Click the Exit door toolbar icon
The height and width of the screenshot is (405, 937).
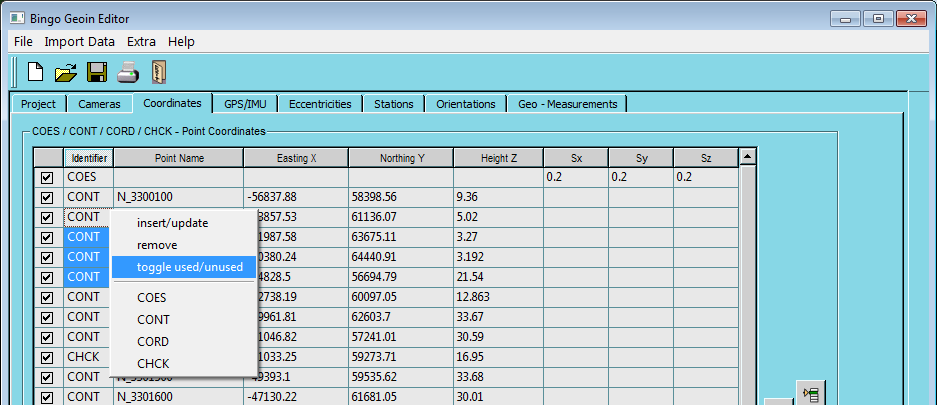tap(158, 72)
